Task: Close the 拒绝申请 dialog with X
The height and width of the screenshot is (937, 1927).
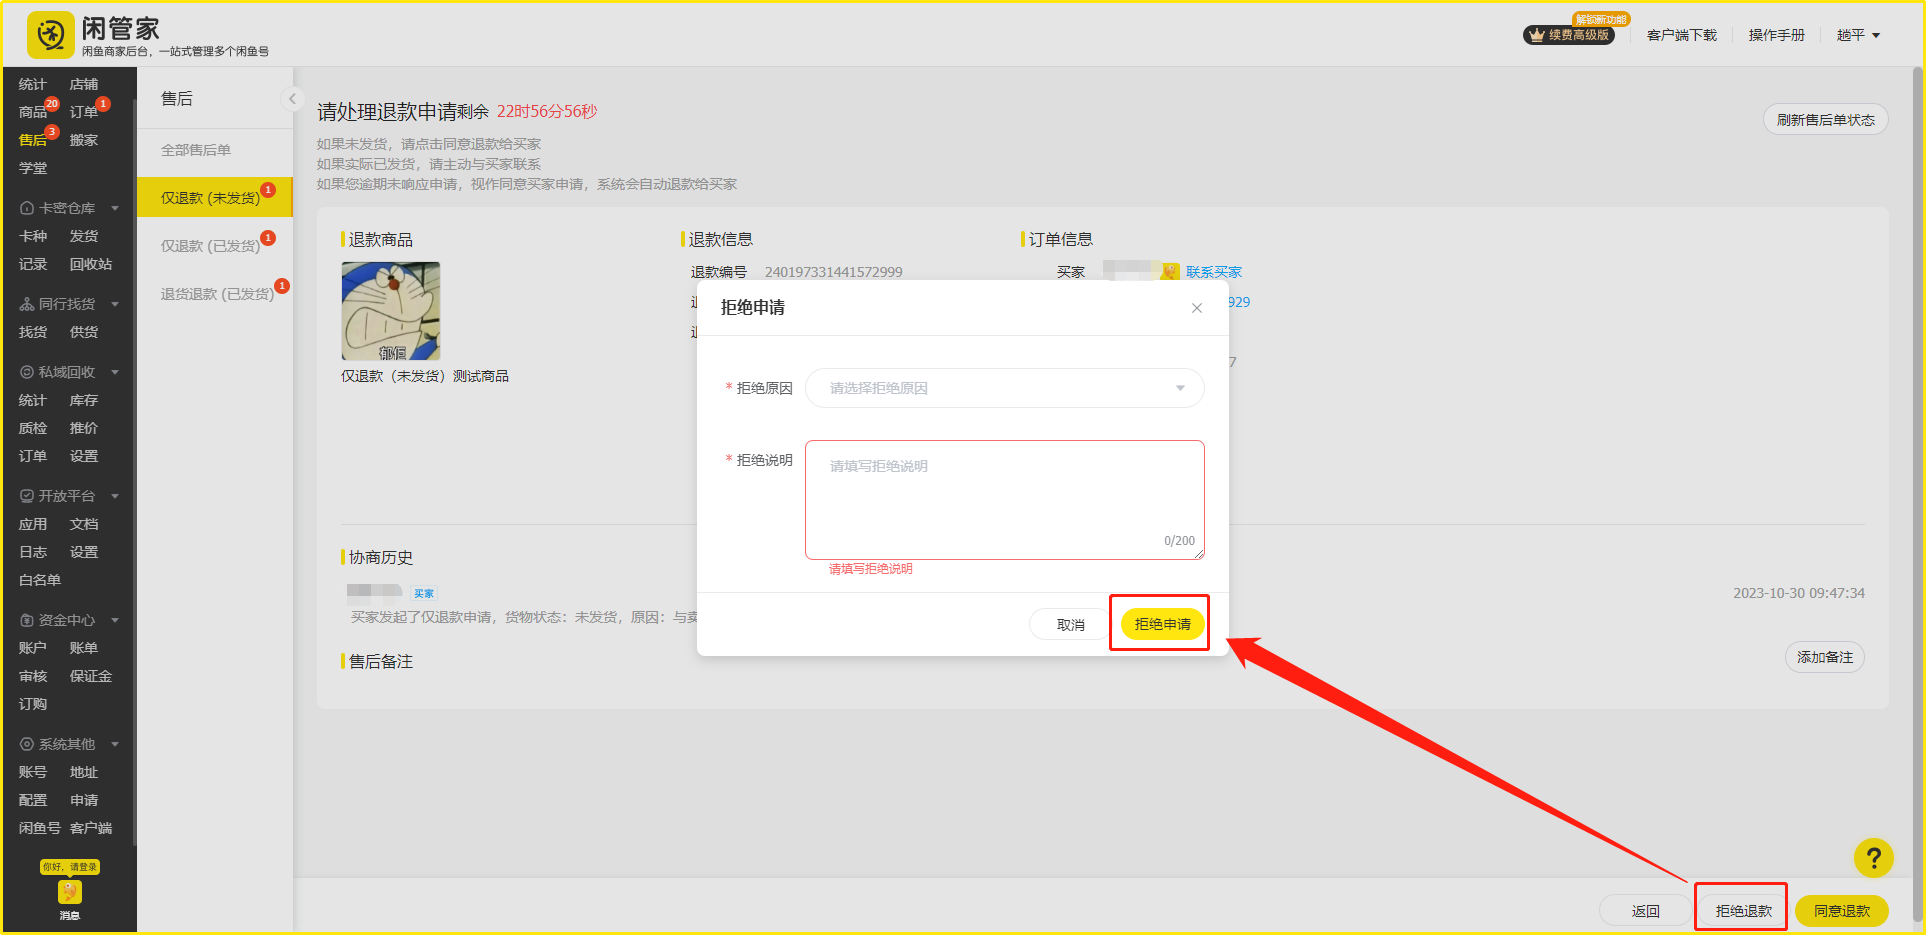Action: [x=1196, y=308]
